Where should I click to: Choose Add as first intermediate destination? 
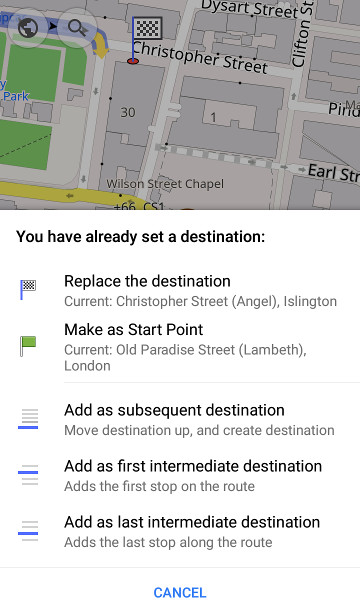click(180, 475)
